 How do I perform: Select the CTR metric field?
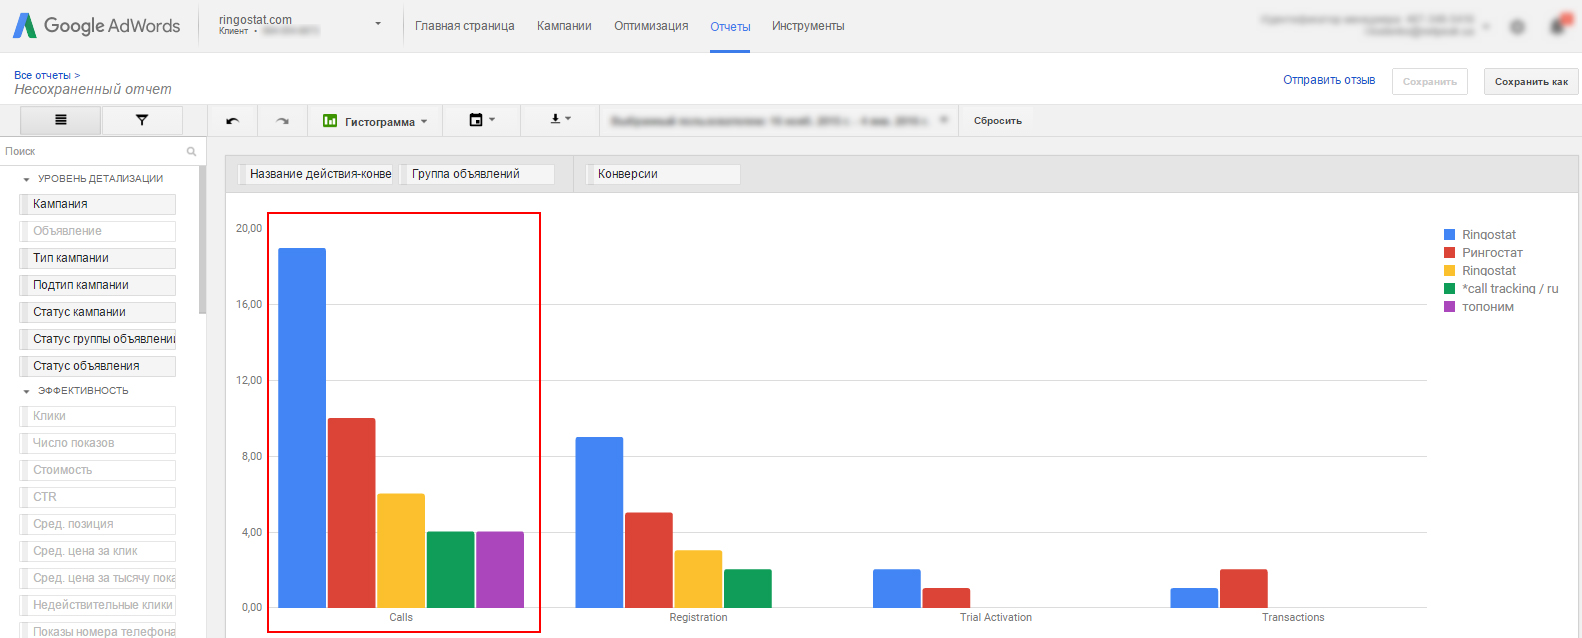point(98,497)
